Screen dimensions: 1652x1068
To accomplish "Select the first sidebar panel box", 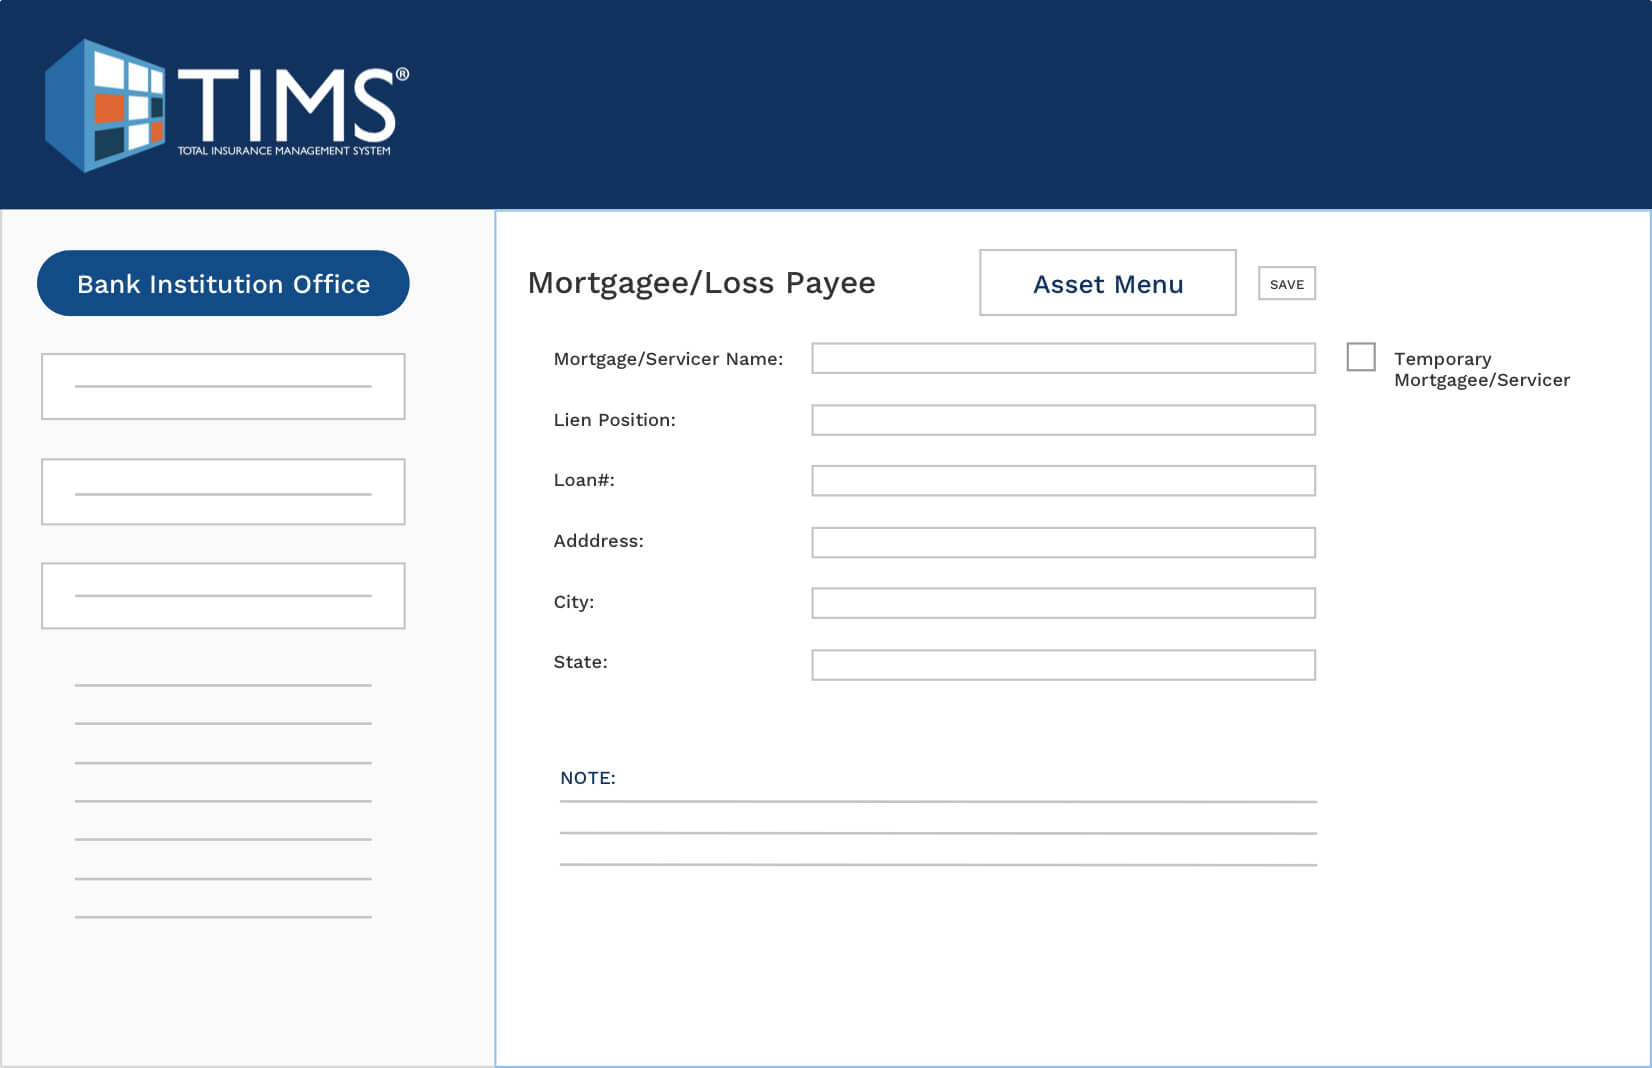I will (222, 386).
